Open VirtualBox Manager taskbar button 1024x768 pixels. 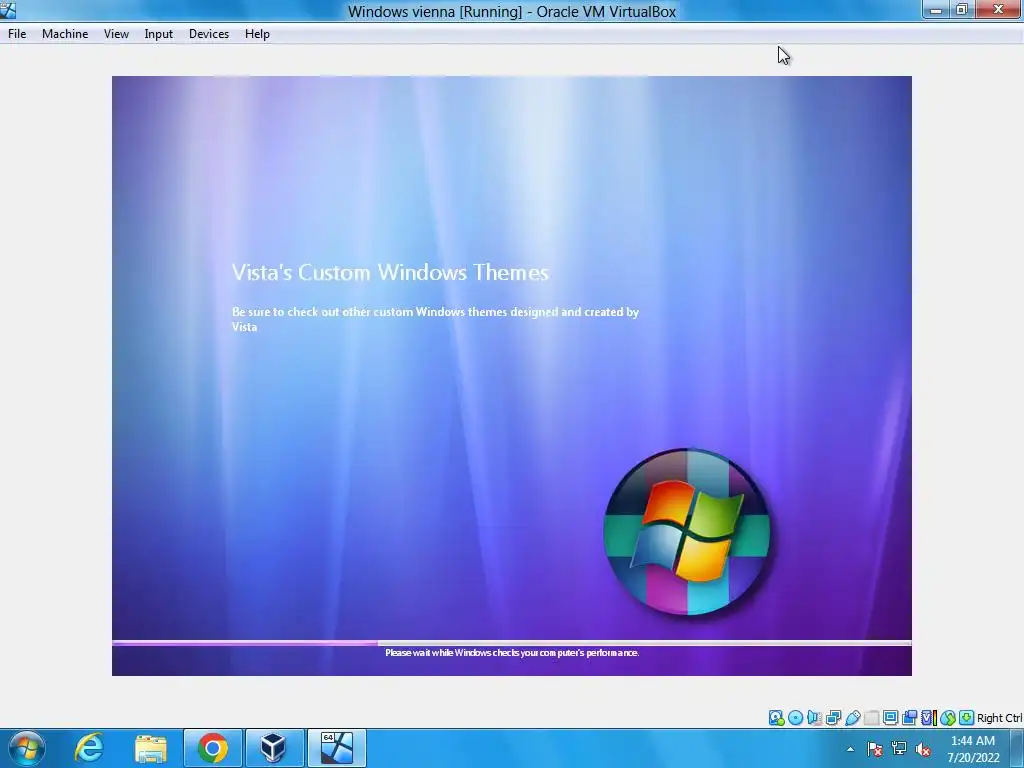(274, 748)
